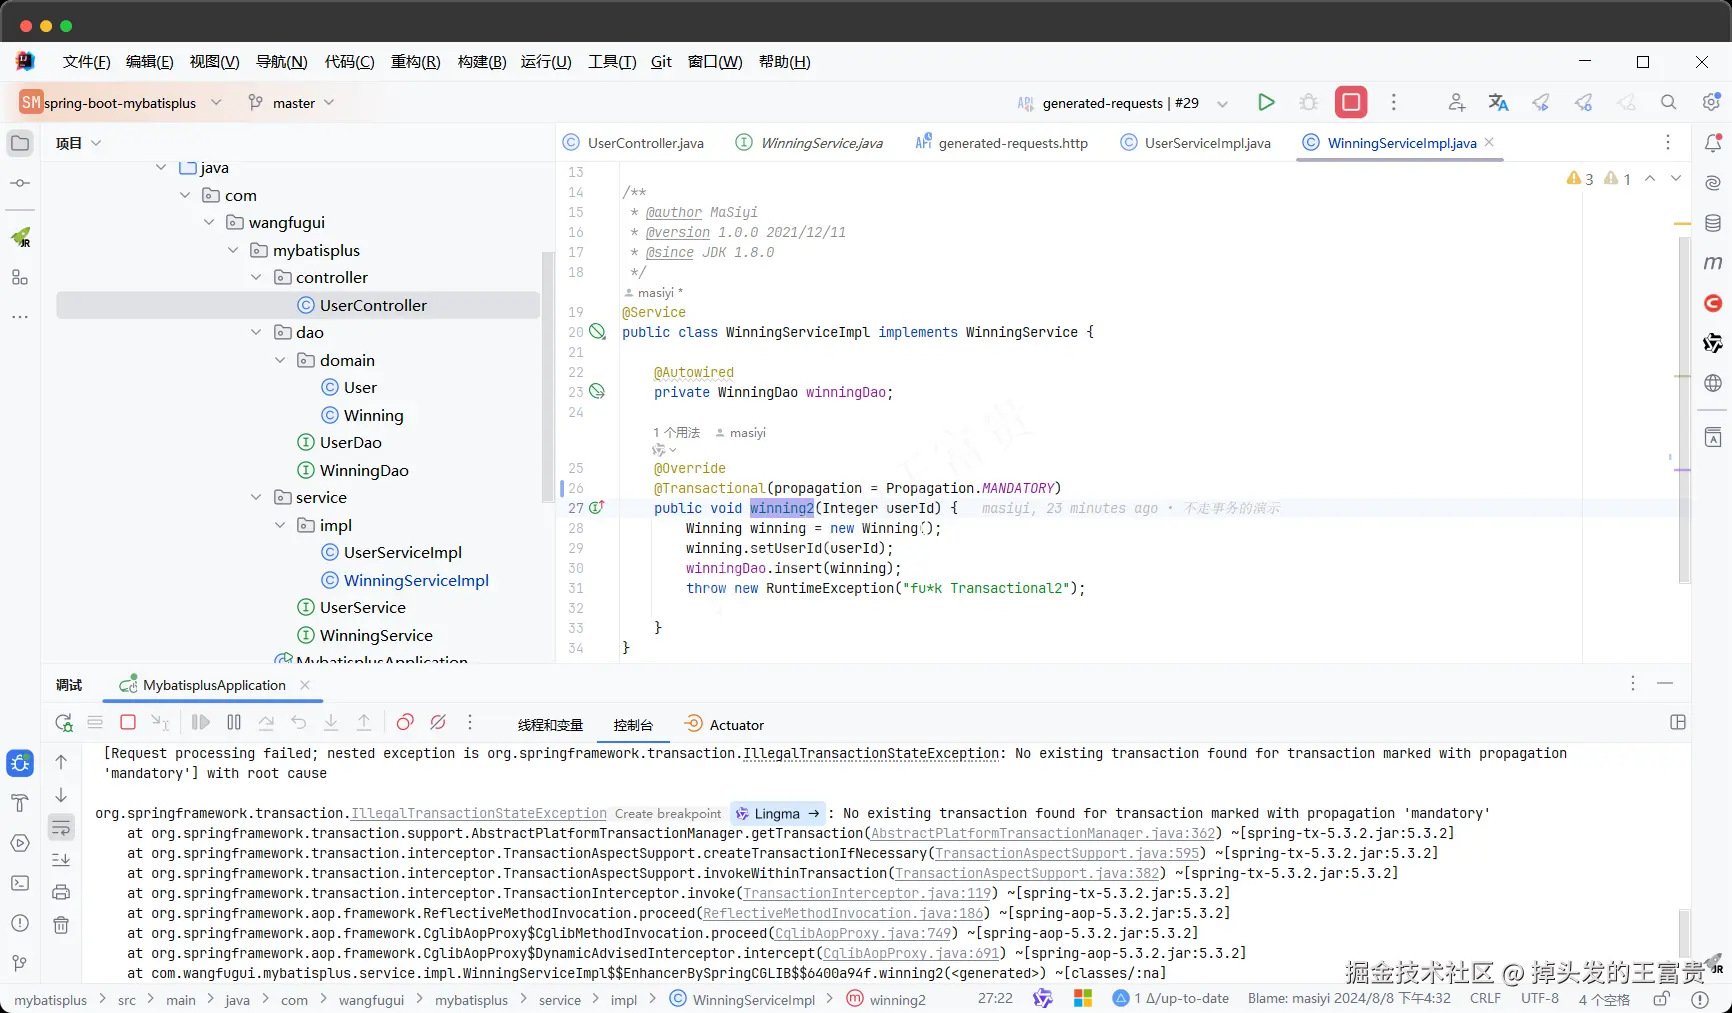The width and height of the screenshot is (1732, 1013).
Task: Open the Debug tool window bug icon
Action: [20, 763]
